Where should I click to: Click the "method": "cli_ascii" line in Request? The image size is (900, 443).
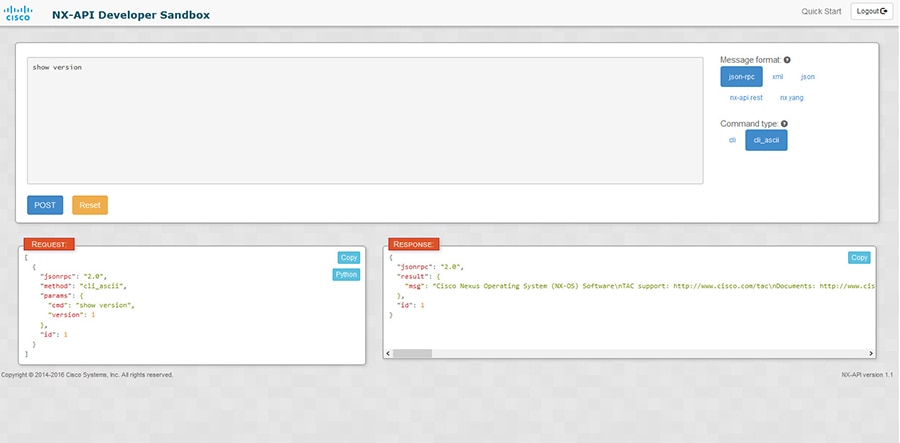pos(83,286)
